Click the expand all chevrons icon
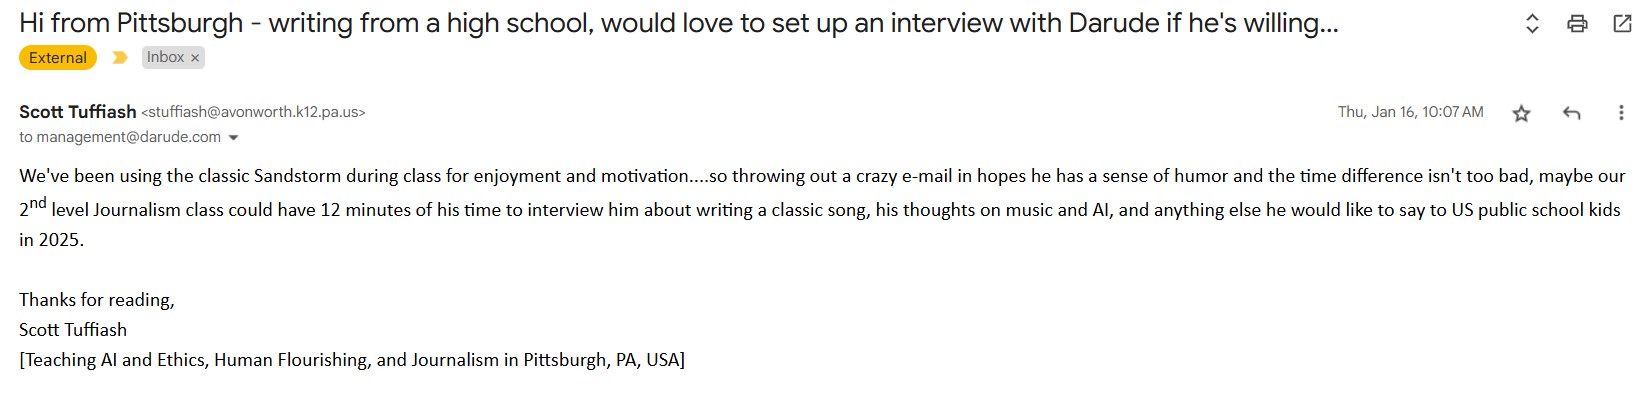Screen dimensions: 1648x402 pos(1531,24)
